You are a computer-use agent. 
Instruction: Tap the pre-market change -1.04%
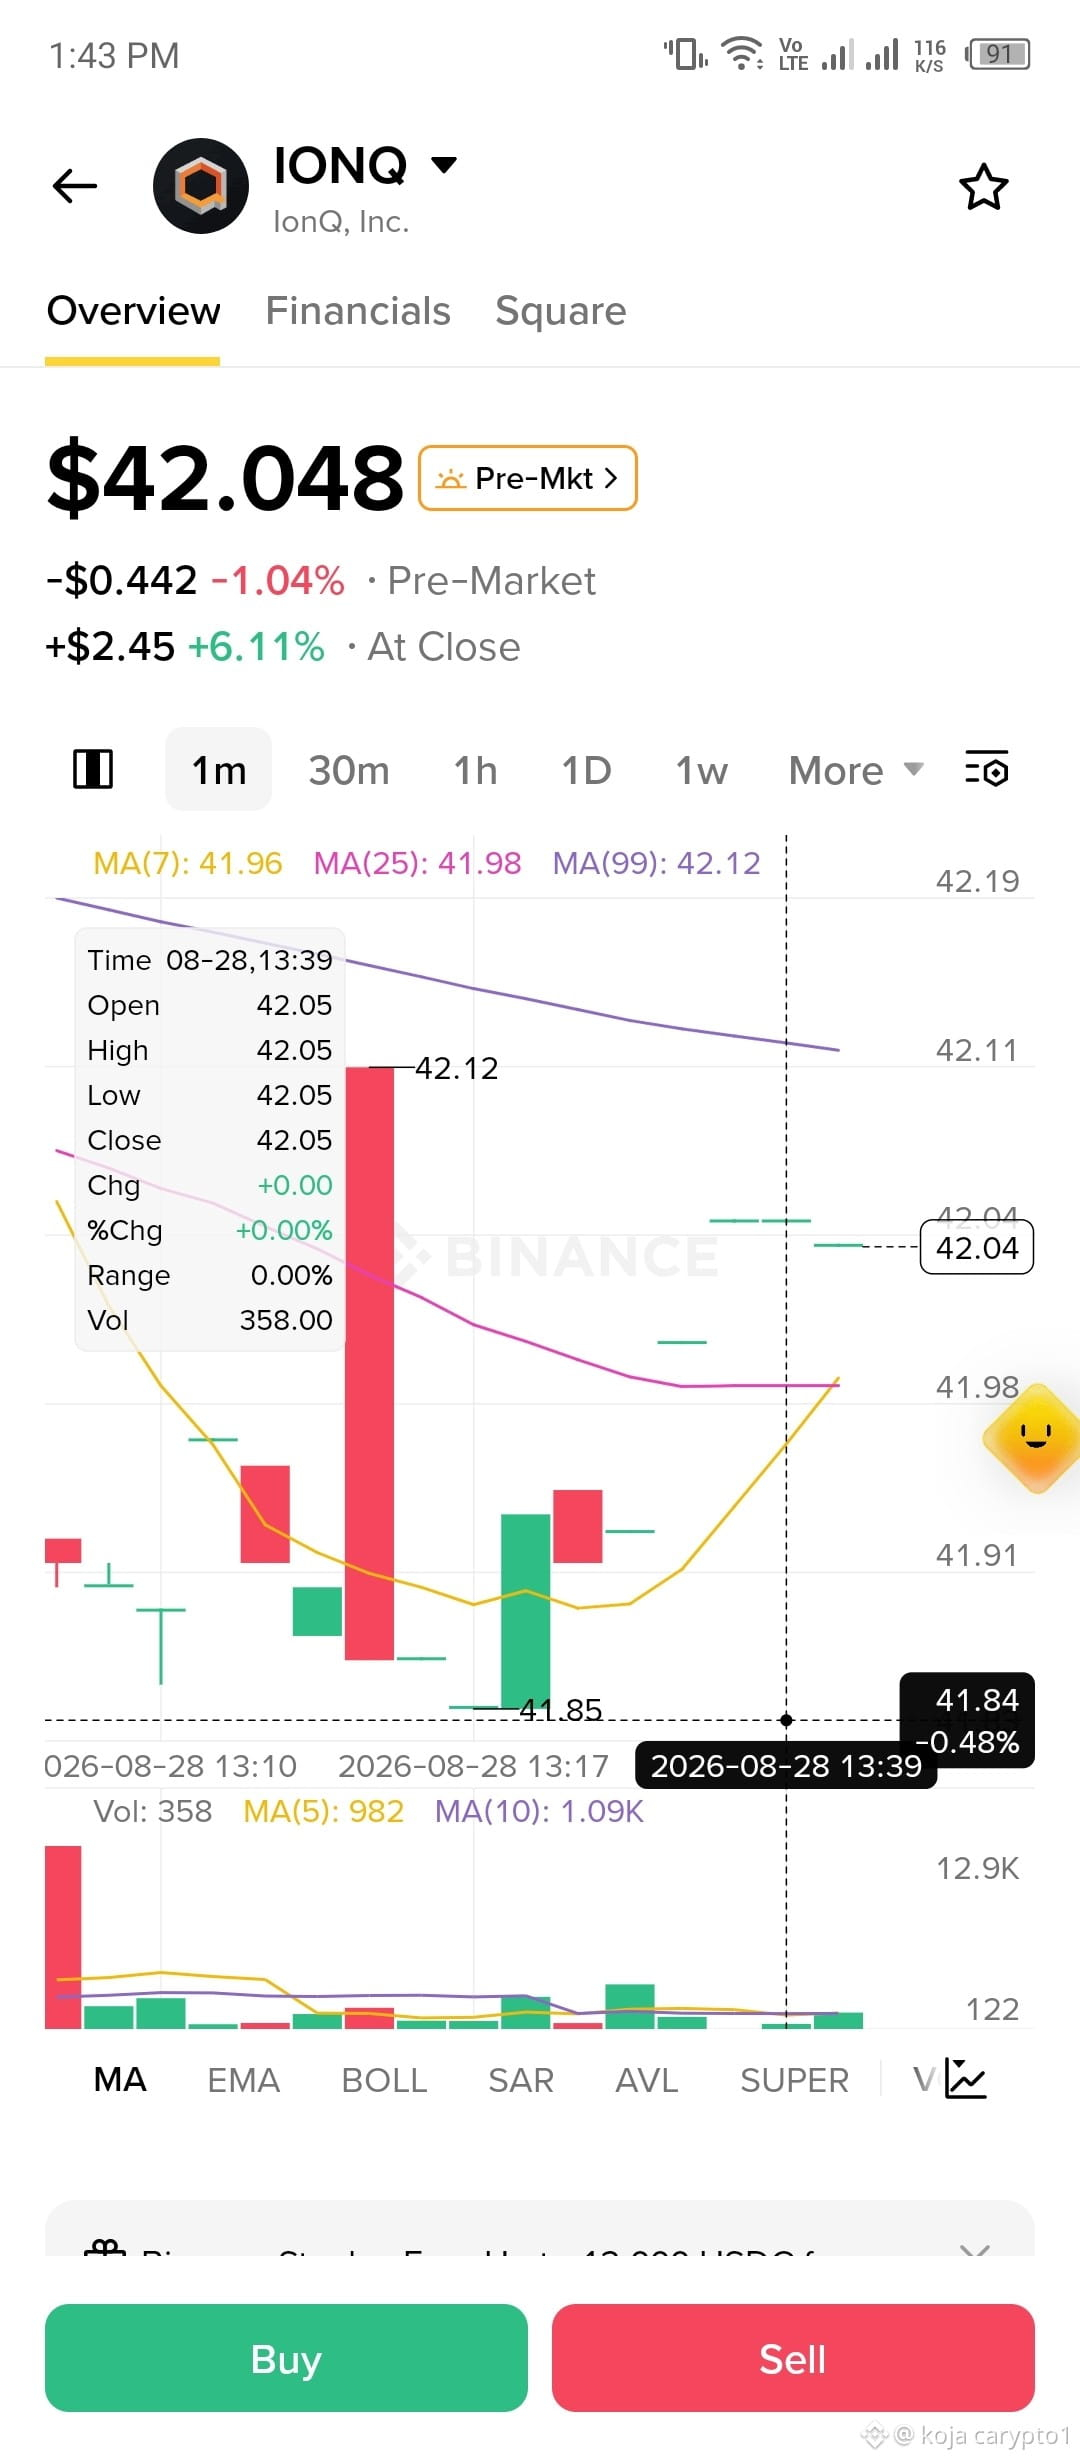278,580
